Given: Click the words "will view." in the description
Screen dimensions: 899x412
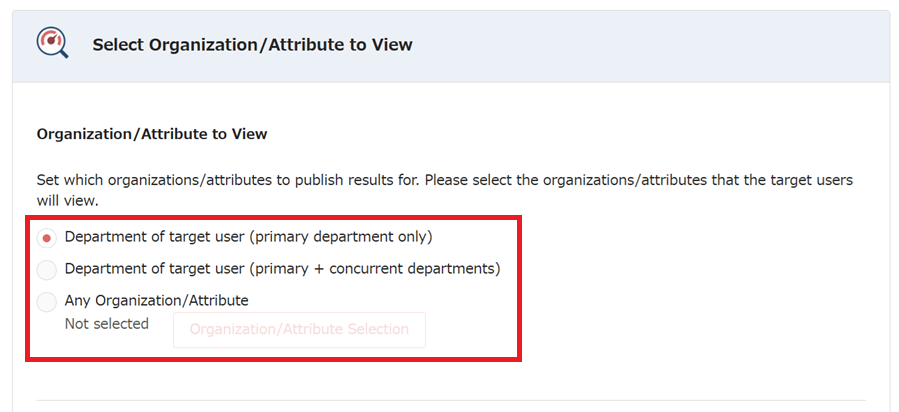Looking at the screenshot, I should [x=67, y=199].
